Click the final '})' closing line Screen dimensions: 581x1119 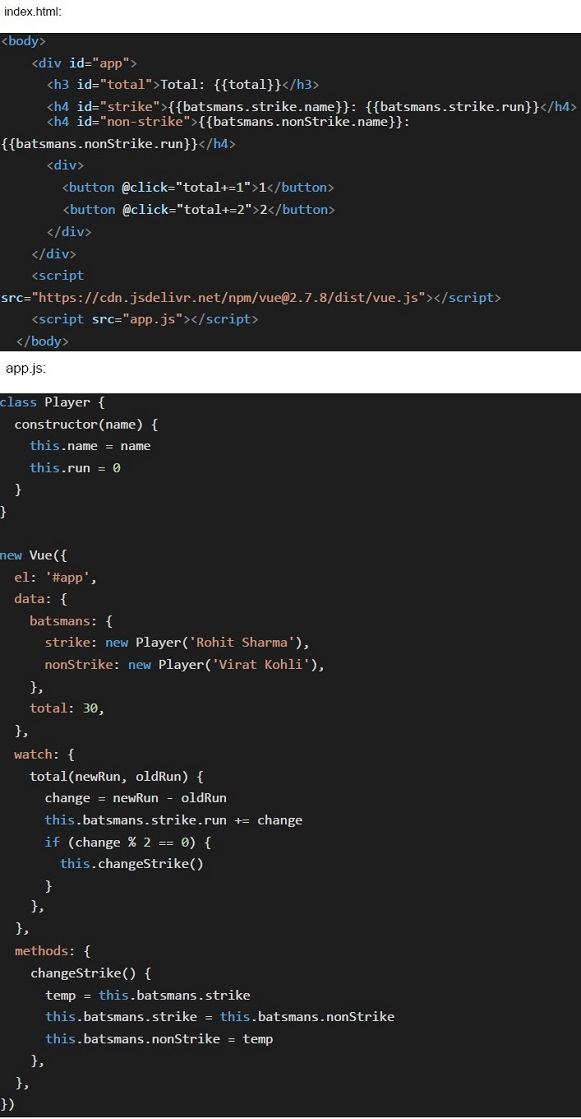click(7, 1105)
